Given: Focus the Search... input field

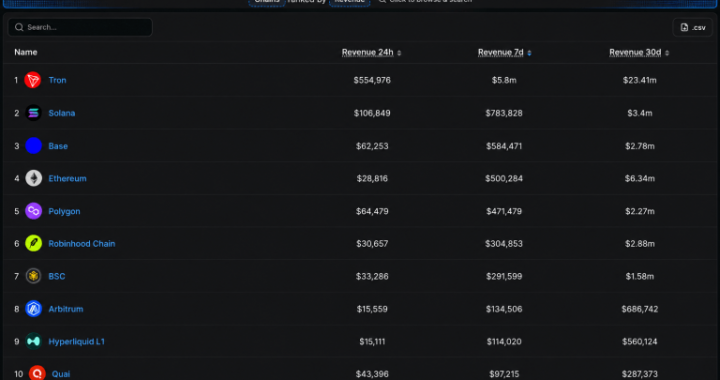Looking at the screenshot, I should [x=80, y=28].
